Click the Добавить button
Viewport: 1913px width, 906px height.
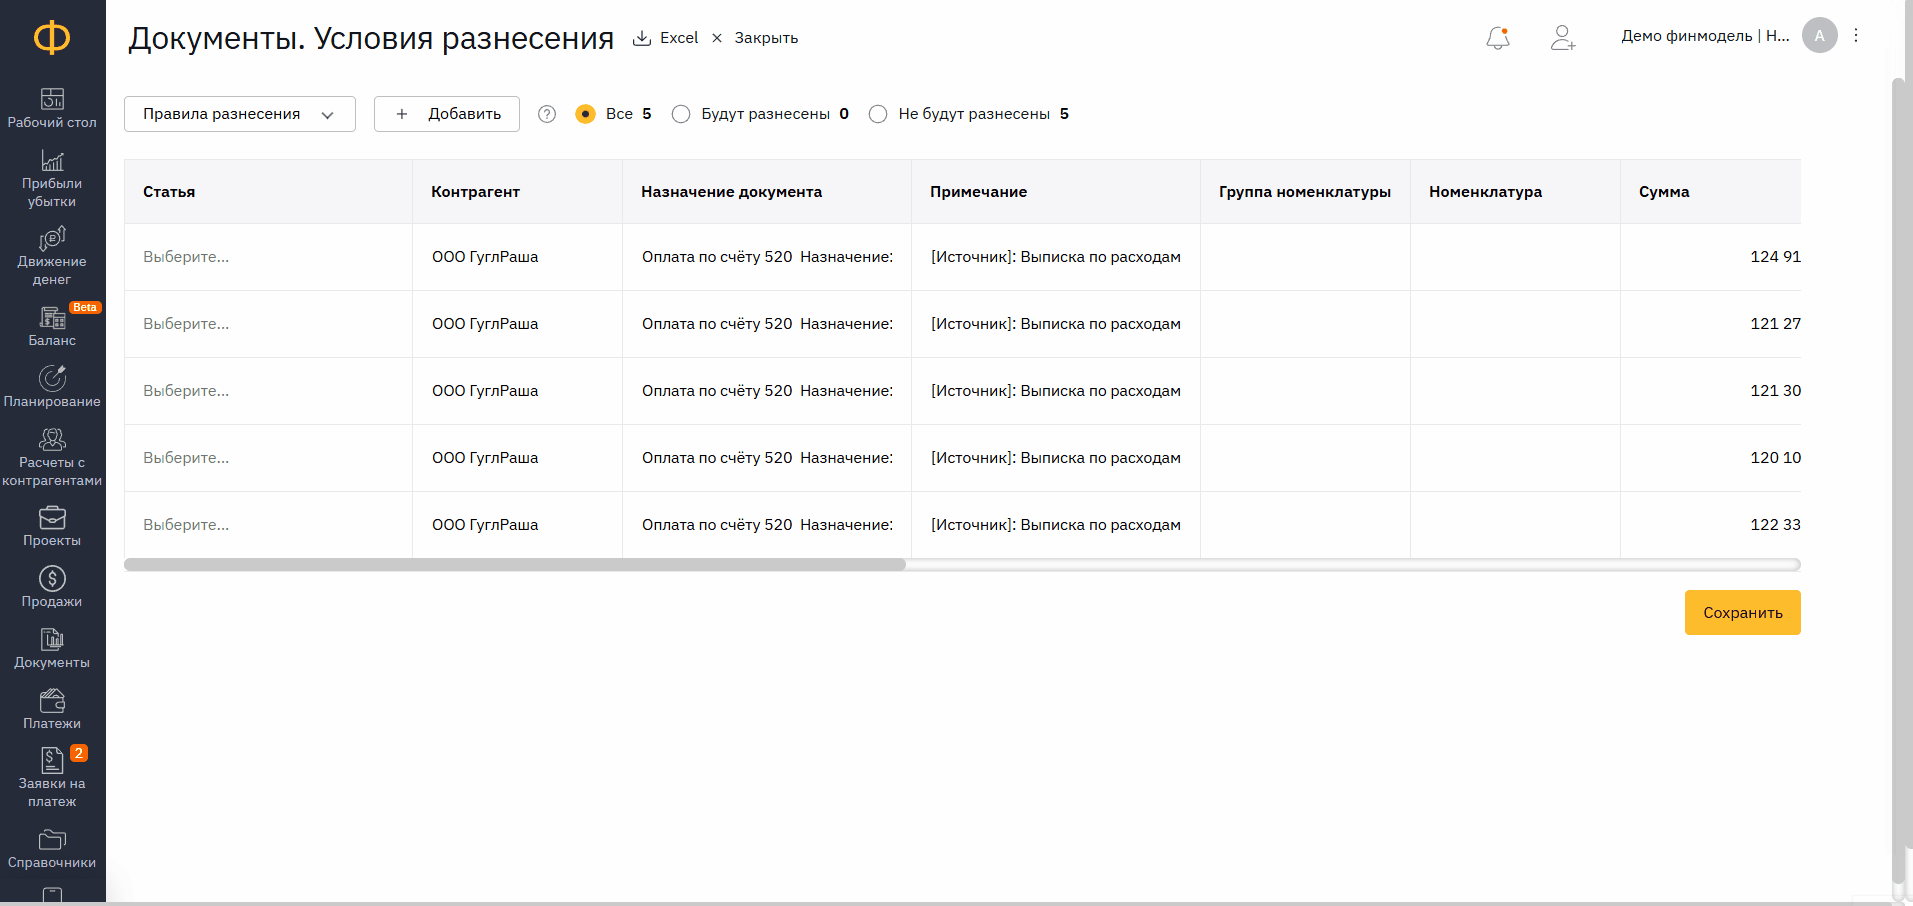coord(447,114)
